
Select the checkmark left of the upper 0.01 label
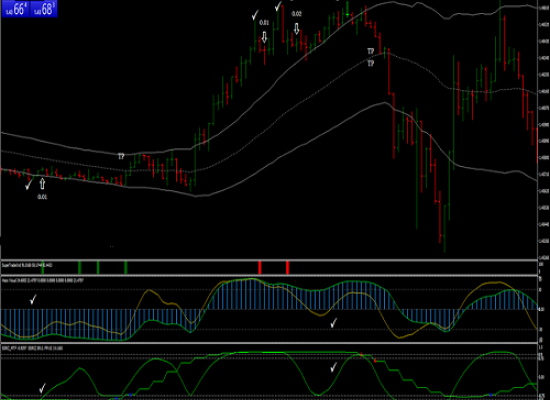coord(255,15)
